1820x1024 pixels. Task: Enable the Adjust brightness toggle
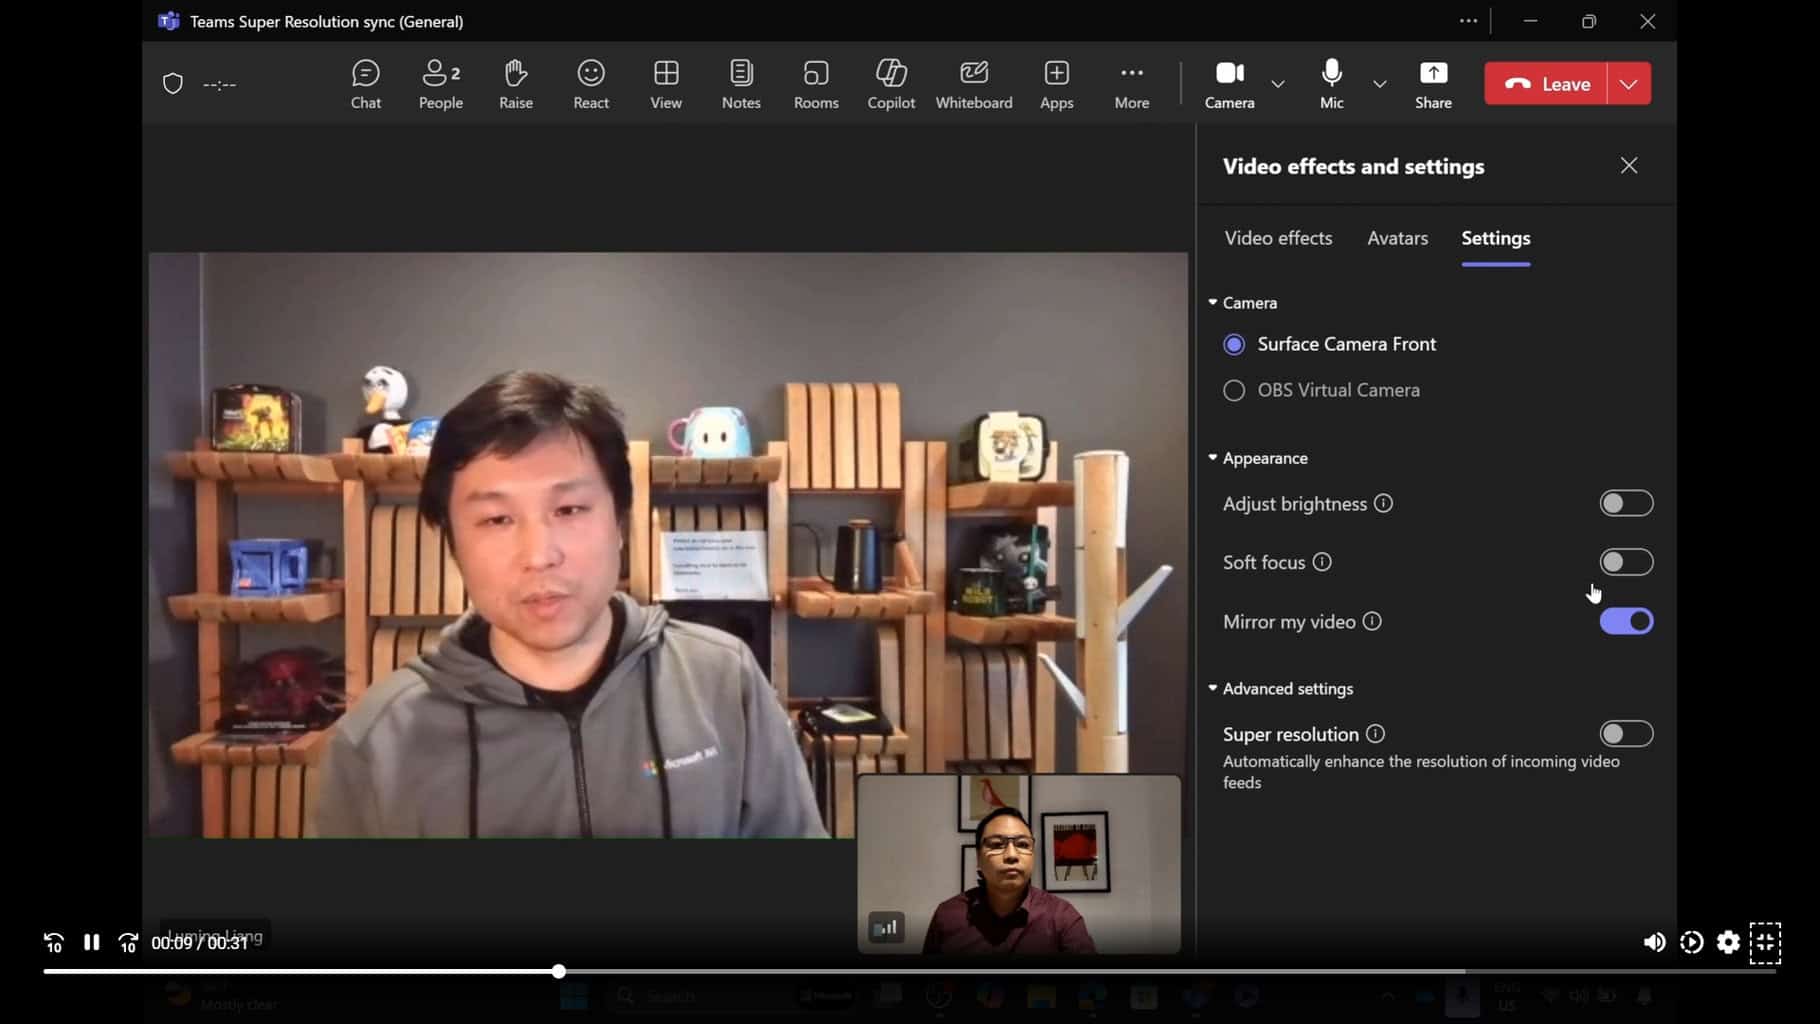pyautogui.click(x=1626, y=503)
